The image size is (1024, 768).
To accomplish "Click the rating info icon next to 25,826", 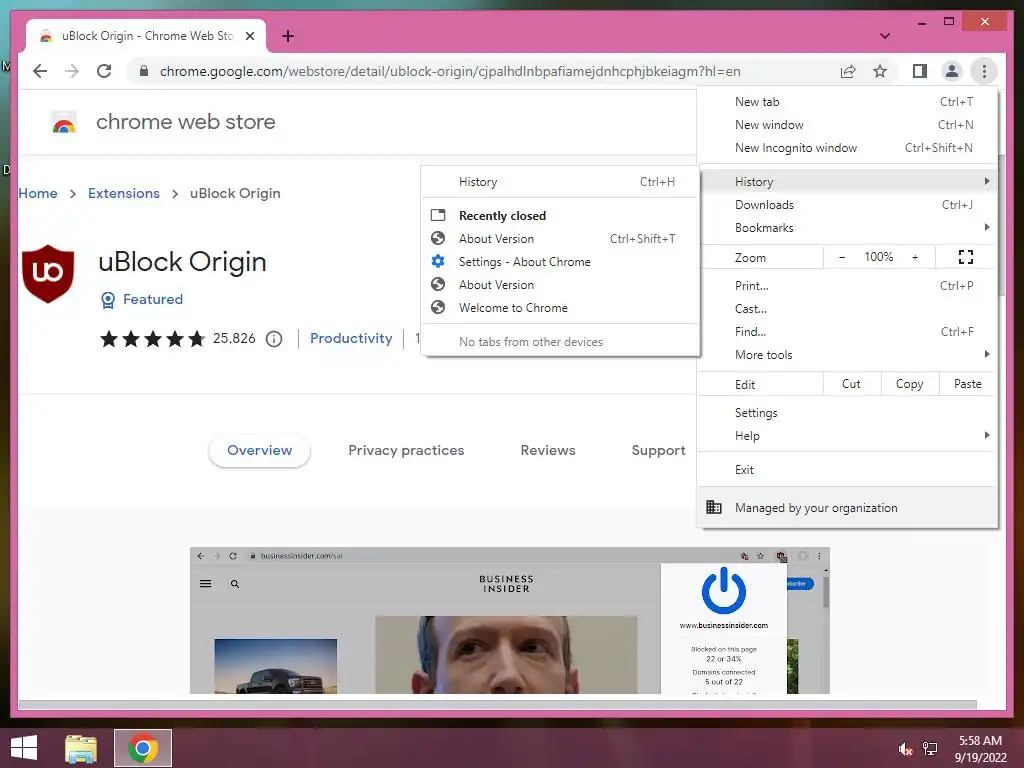I will coord(274,339).
